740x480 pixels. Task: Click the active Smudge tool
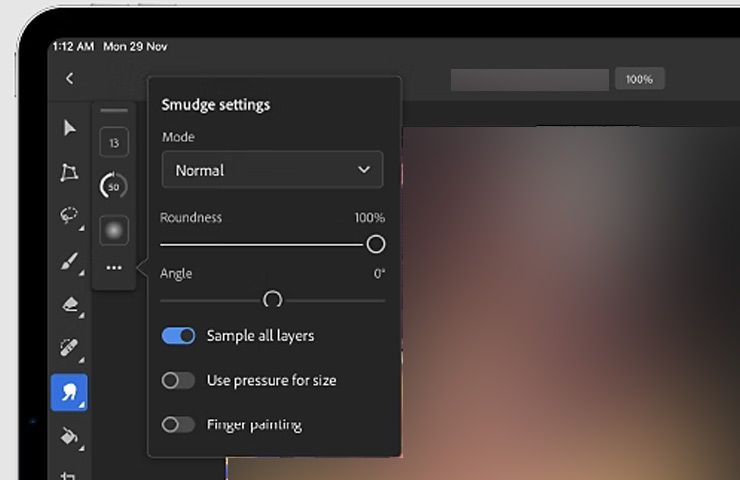pyautogui.click(x=69, y=392)
